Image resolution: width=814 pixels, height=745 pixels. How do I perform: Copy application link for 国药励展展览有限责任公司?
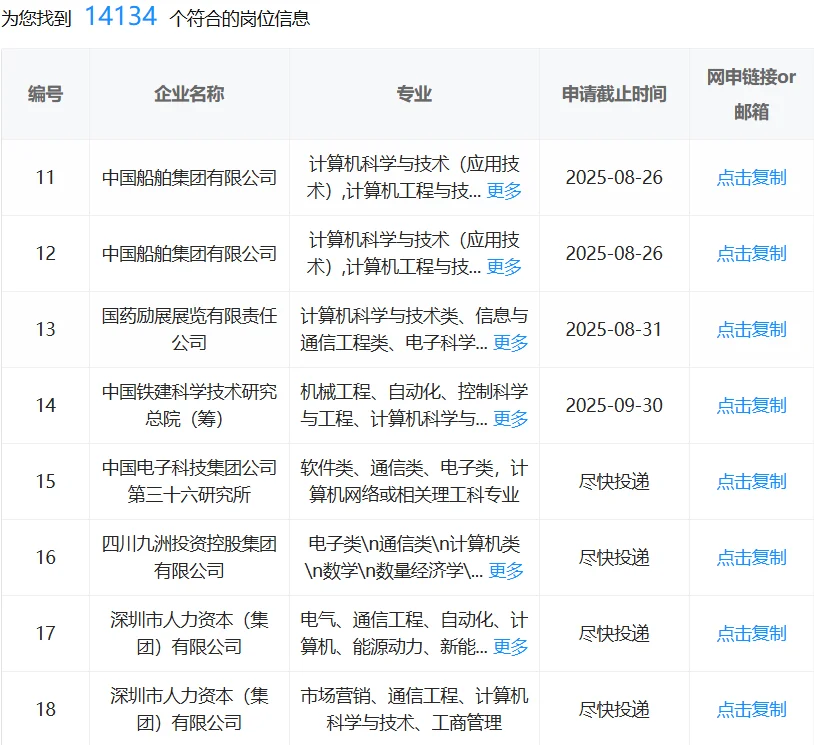pos(751,329)
